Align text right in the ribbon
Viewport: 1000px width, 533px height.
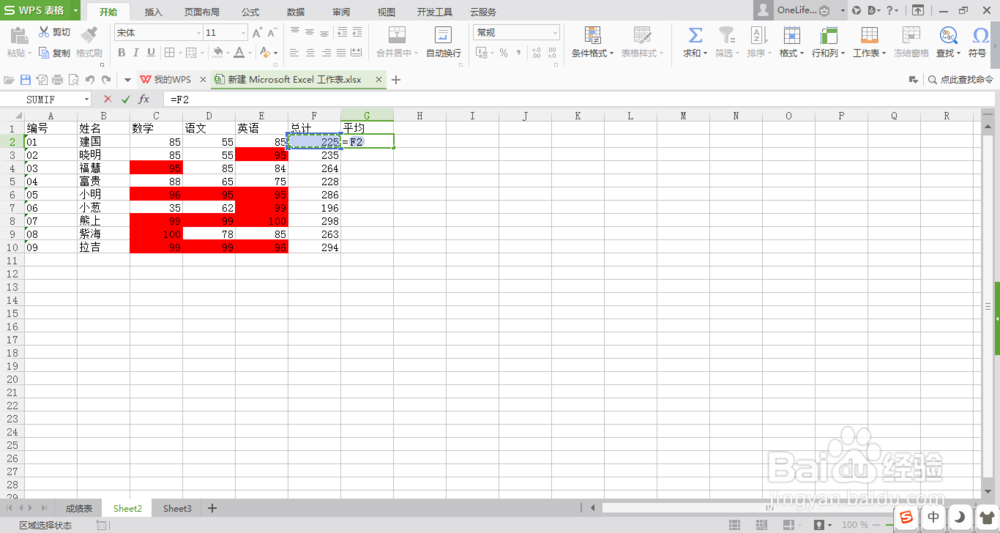tap(325, 53)
